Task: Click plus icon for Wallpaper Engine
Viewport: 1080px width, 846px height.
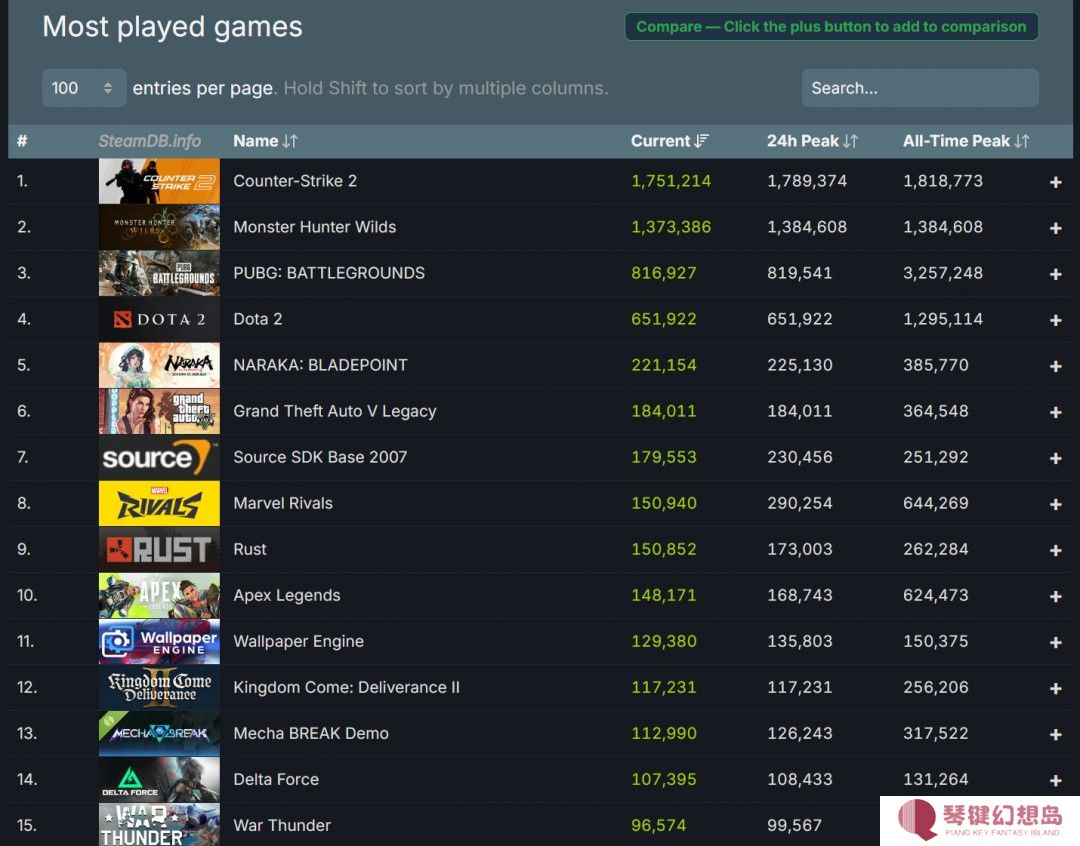Action: pyautogui.click(x=1055, y=642)
